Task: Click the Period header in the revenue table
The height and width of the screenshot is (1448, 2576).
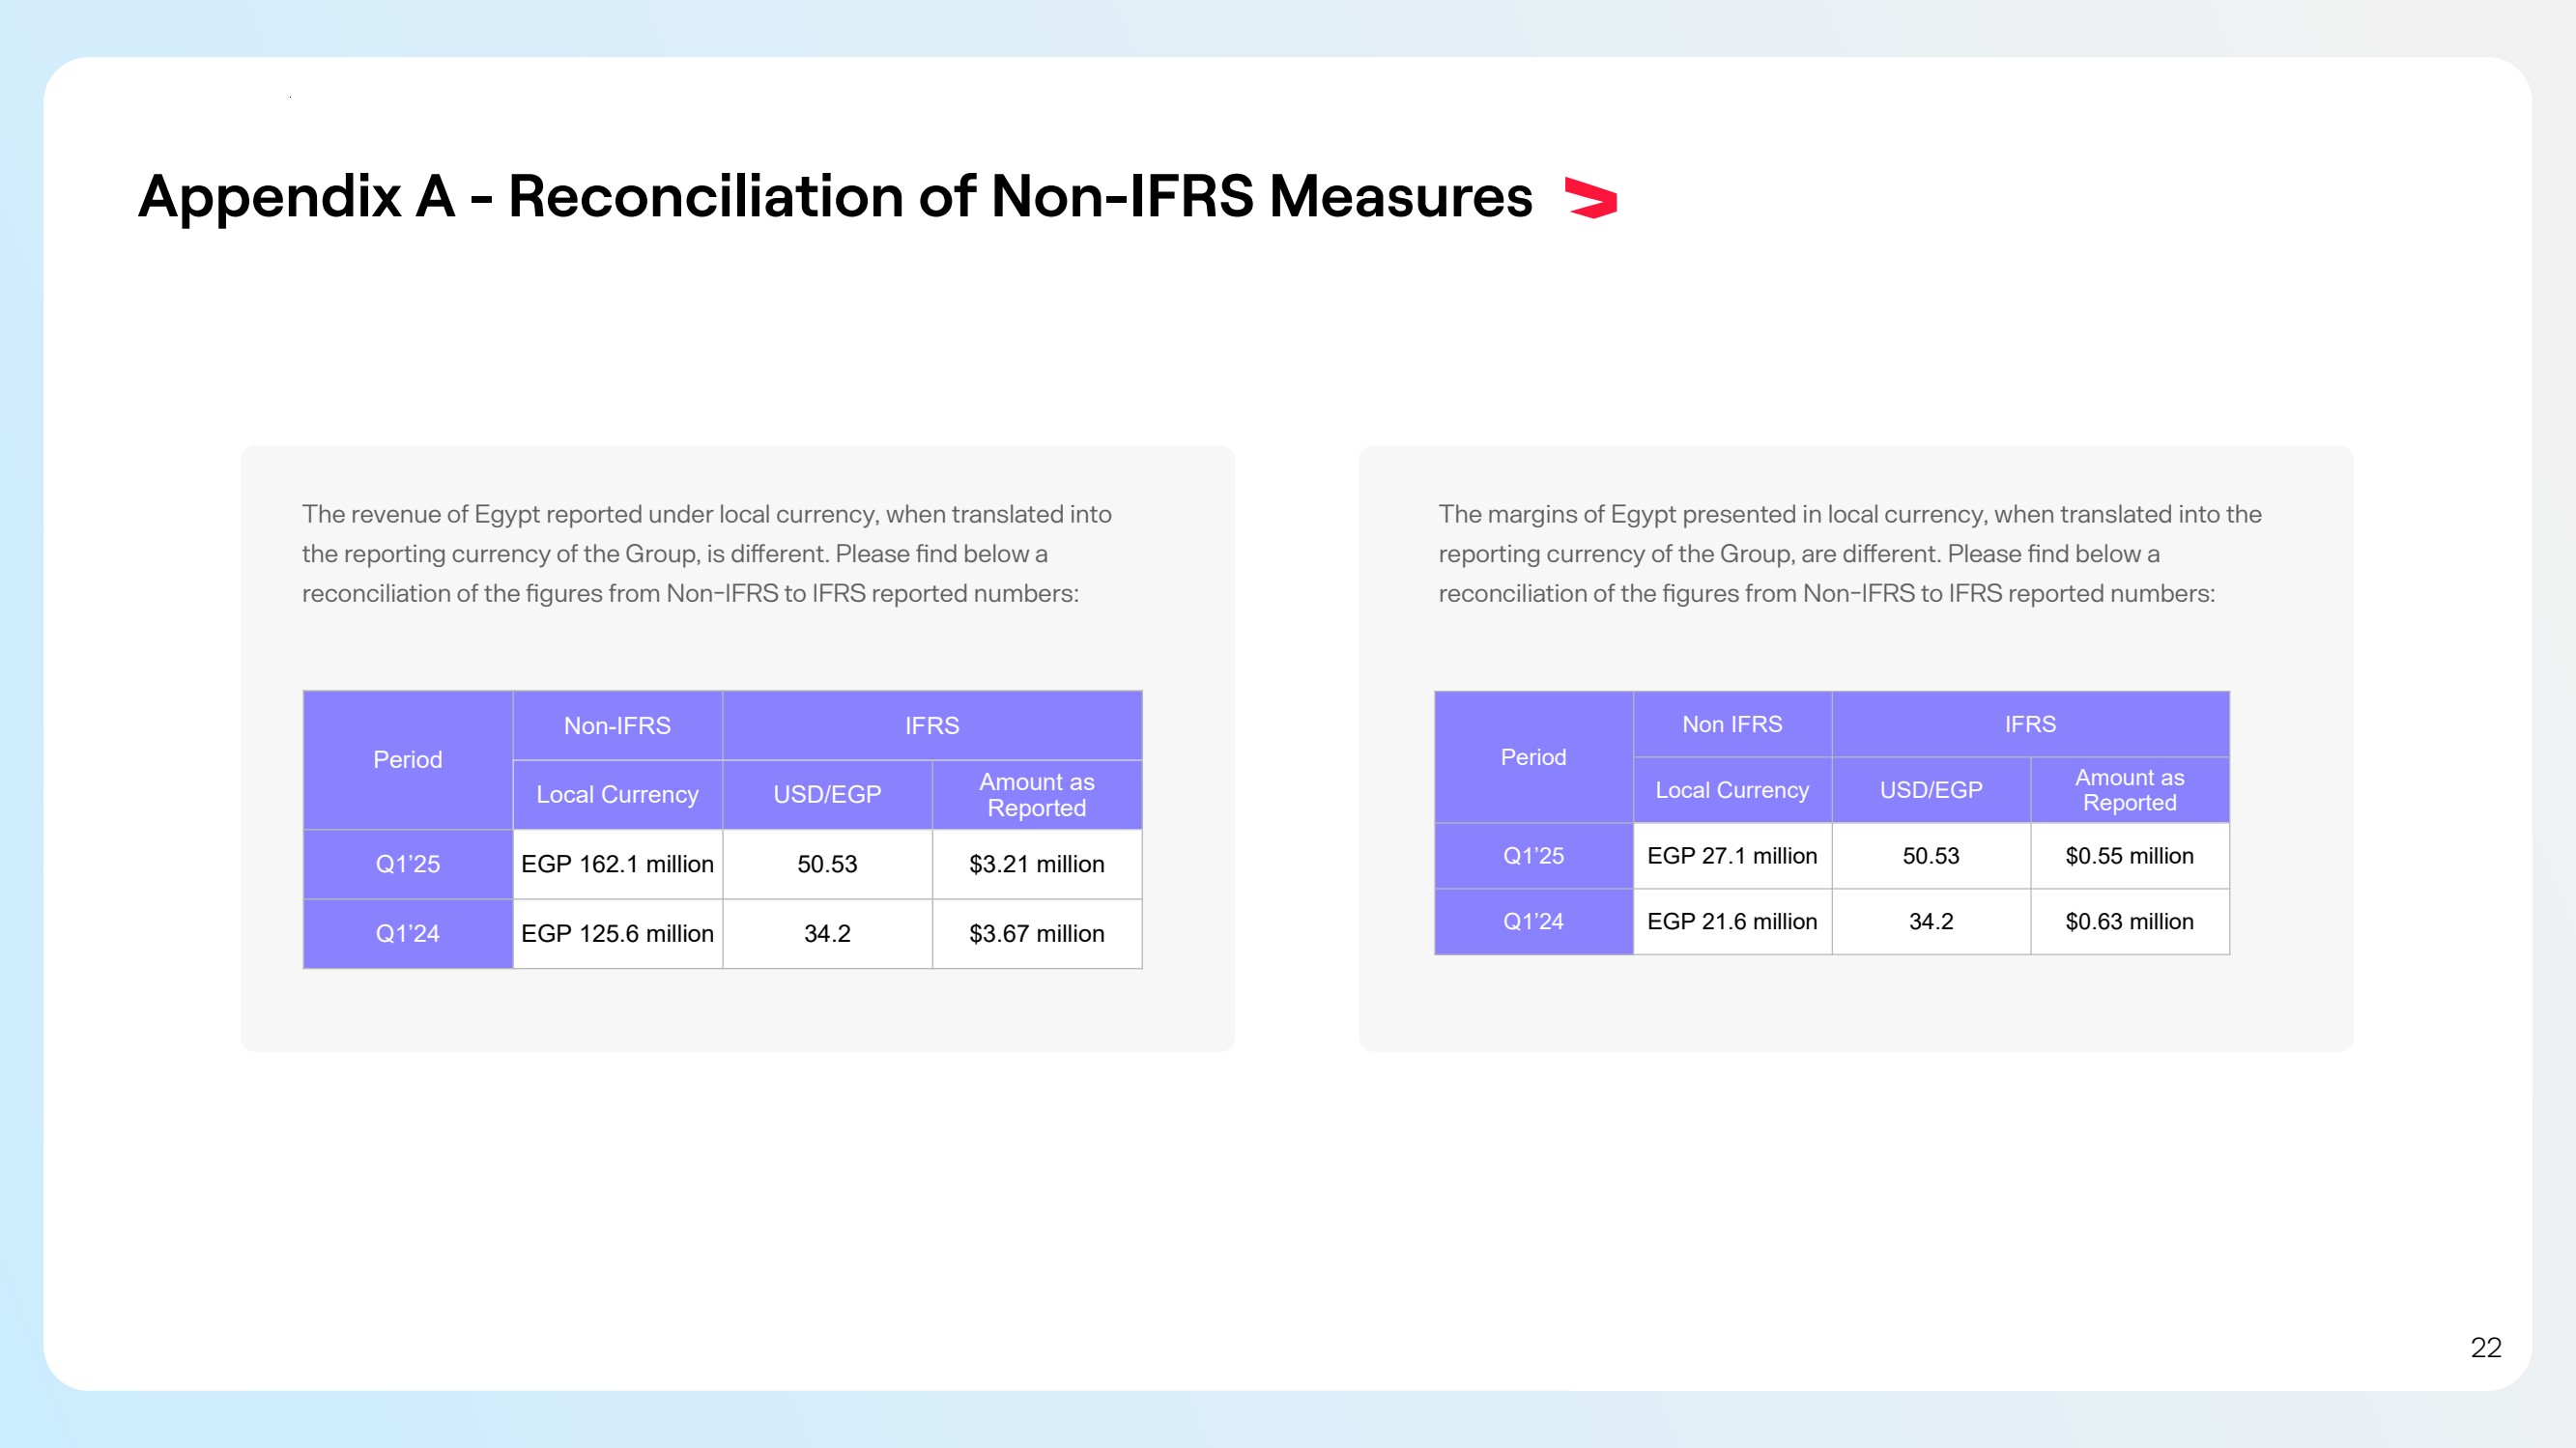Action: coord(407,760)
